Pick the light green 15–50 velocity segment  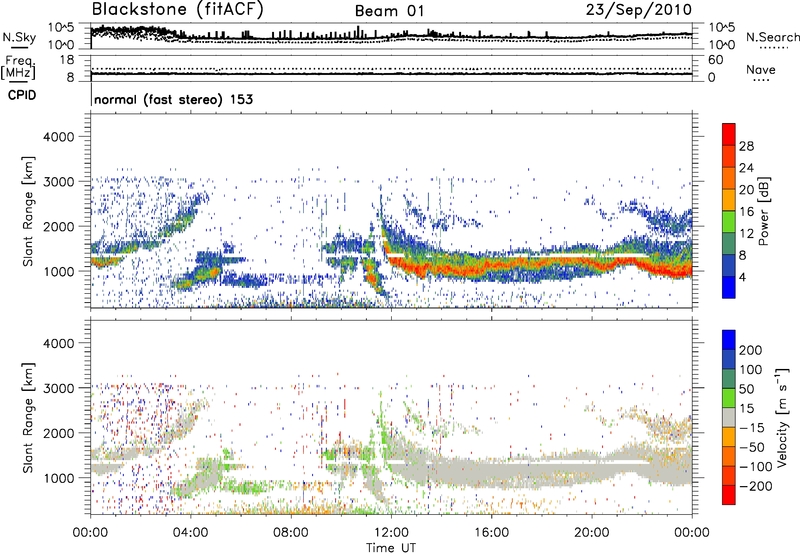(729, 398)
